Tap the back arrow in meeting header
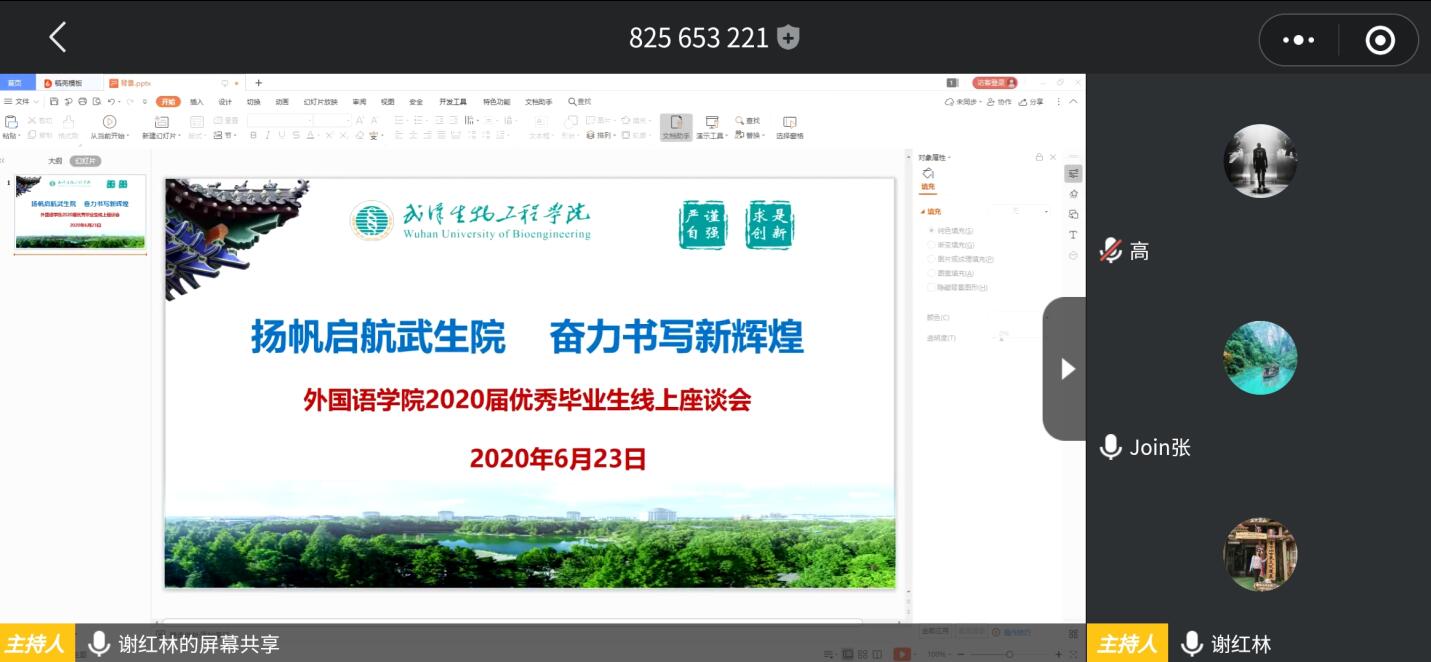 tap(57, 38)
